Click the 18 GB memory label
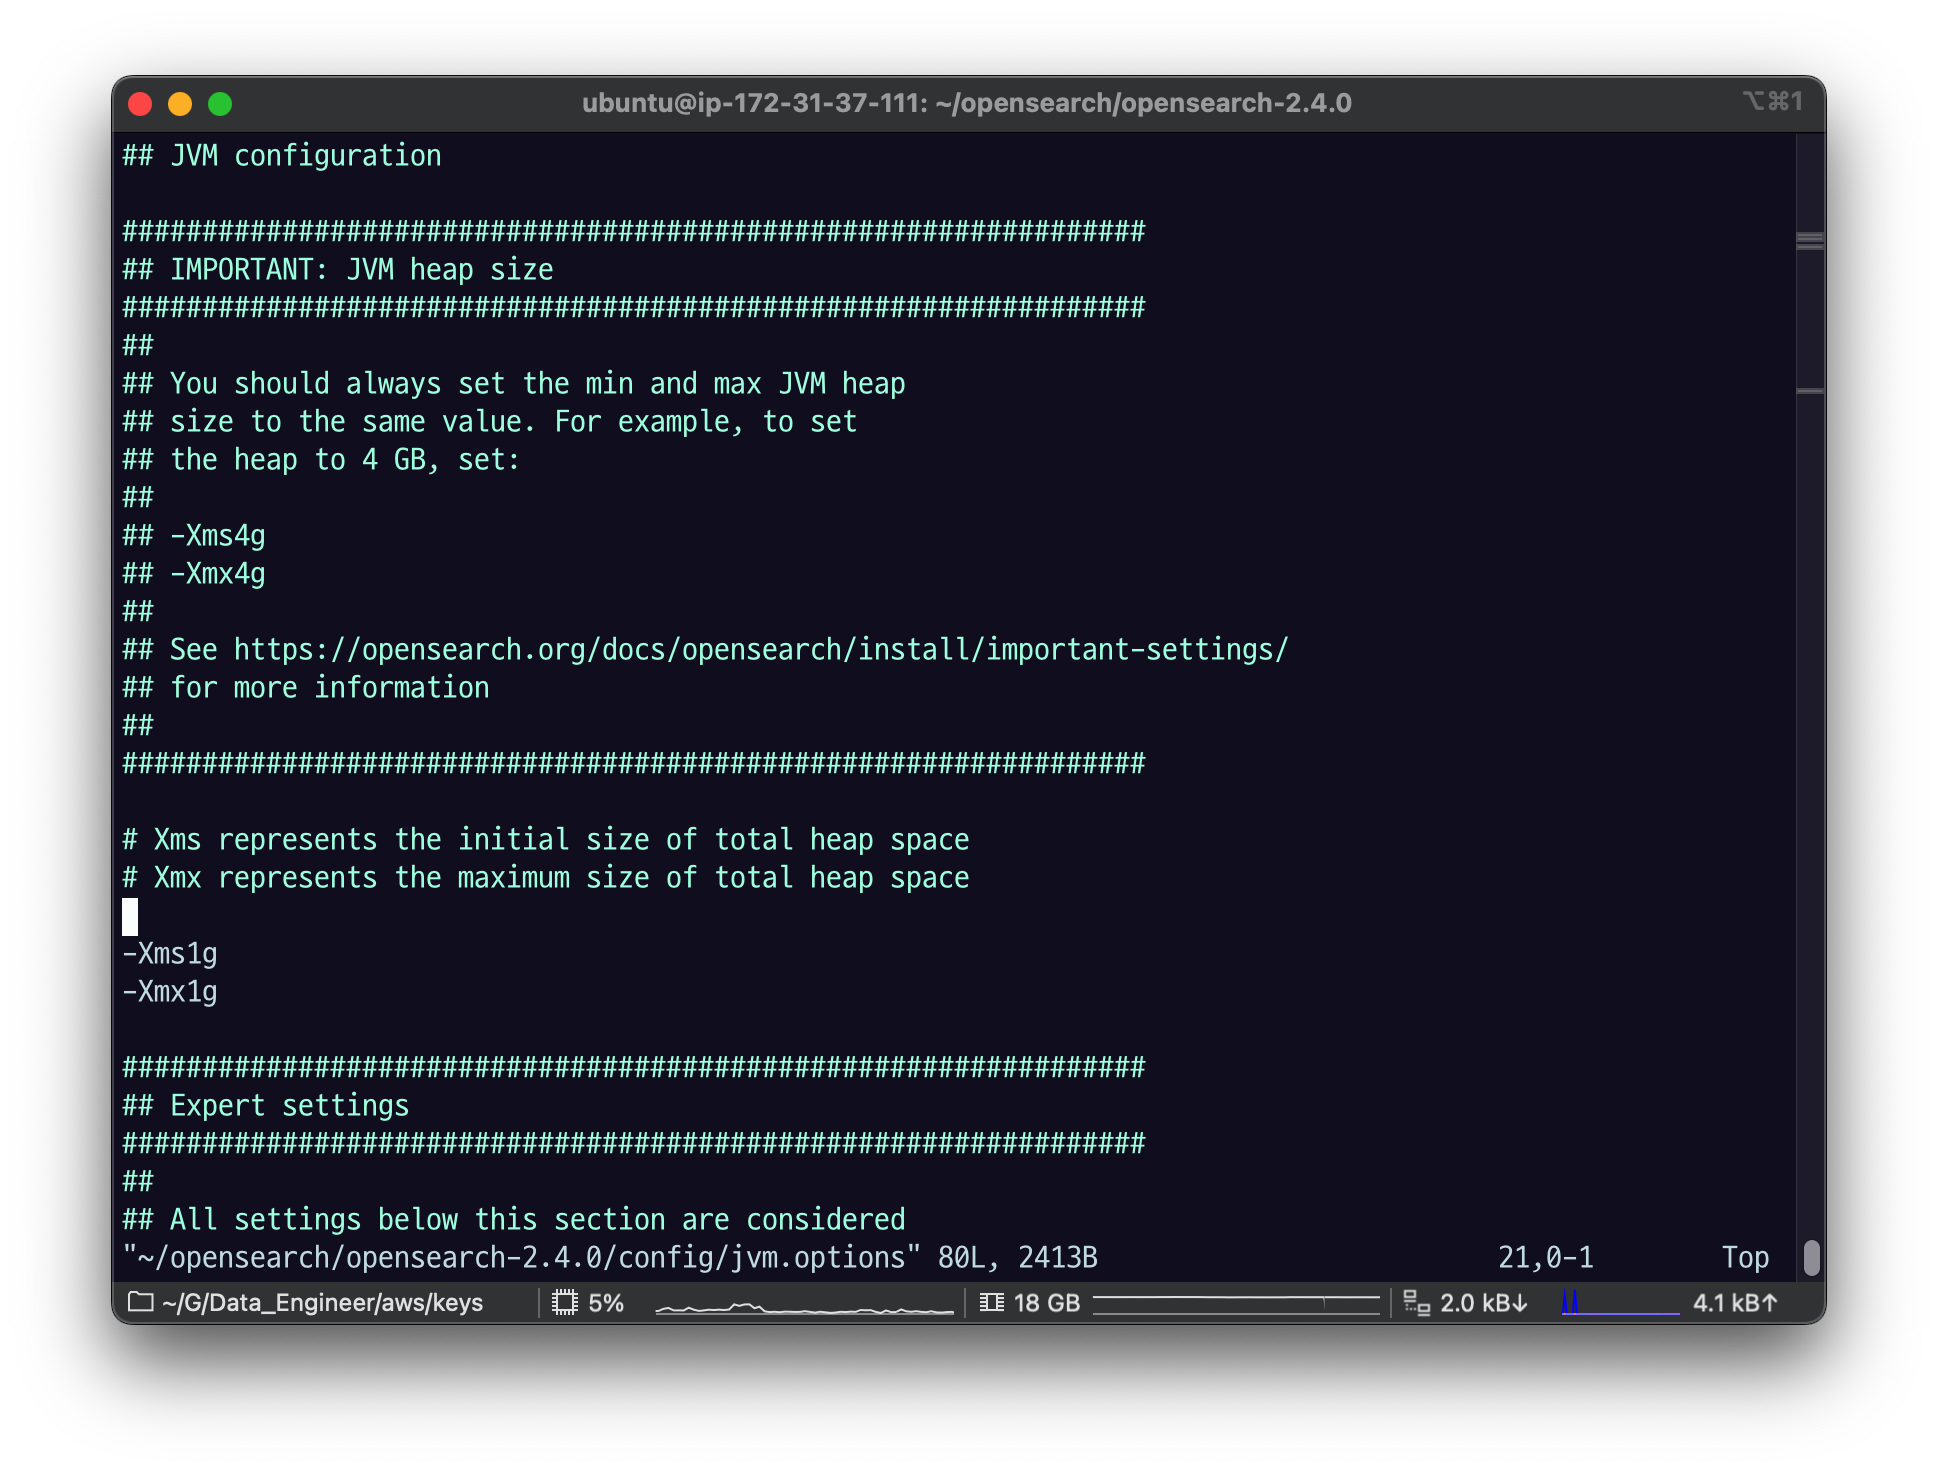Screen dimensions: 1938x1472 tap(1046, 1302)
